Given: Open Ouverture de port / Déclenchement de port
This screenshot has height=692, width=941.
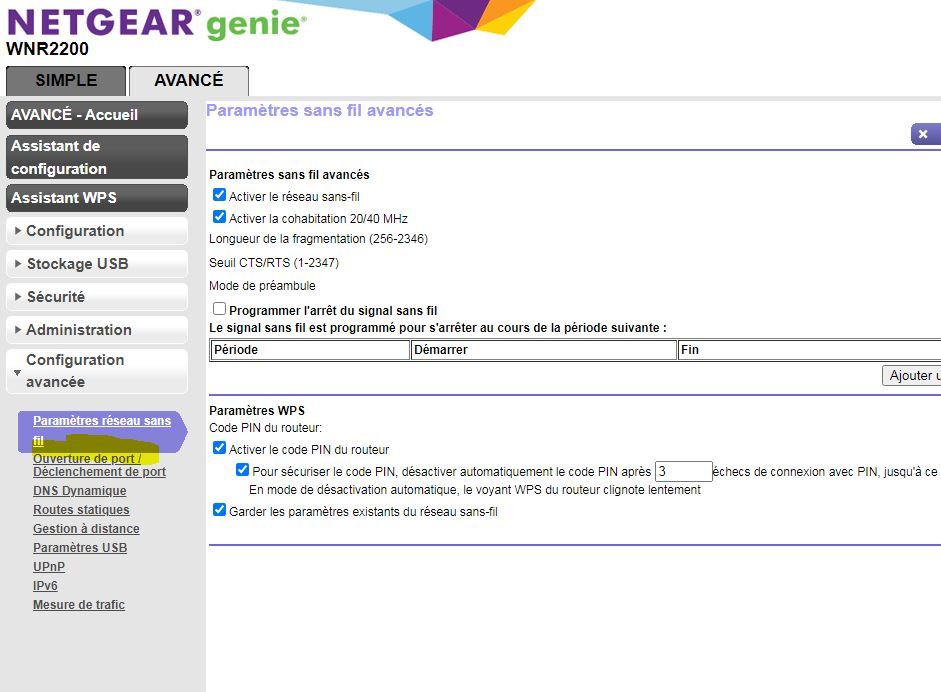Looking at the screenshot, I should point(99,465).
